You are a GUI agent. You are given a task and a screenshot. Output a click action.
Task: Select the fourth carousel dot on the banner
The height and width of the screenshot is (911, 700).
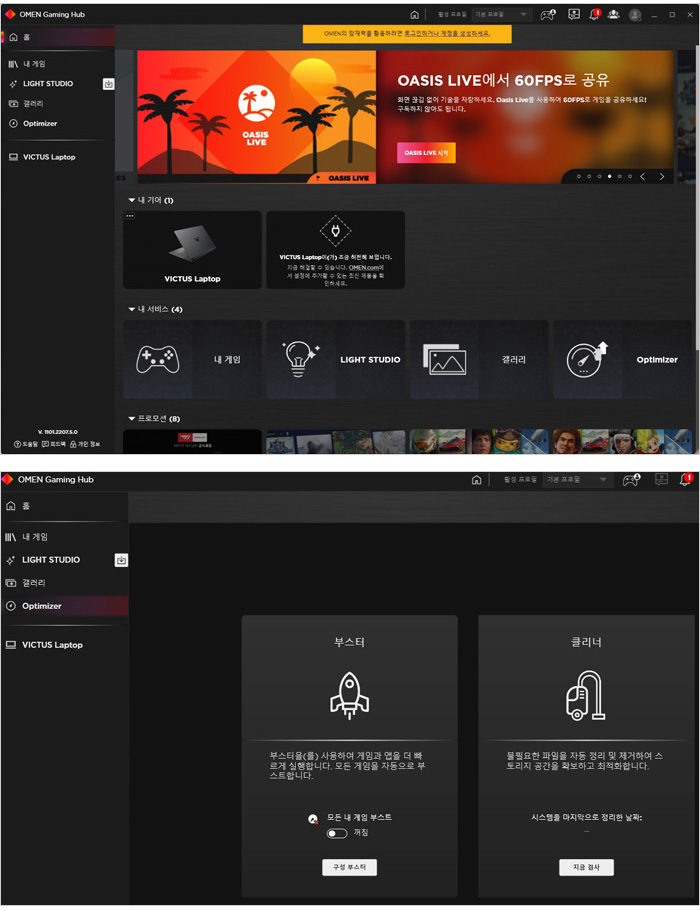pos(609,176)
